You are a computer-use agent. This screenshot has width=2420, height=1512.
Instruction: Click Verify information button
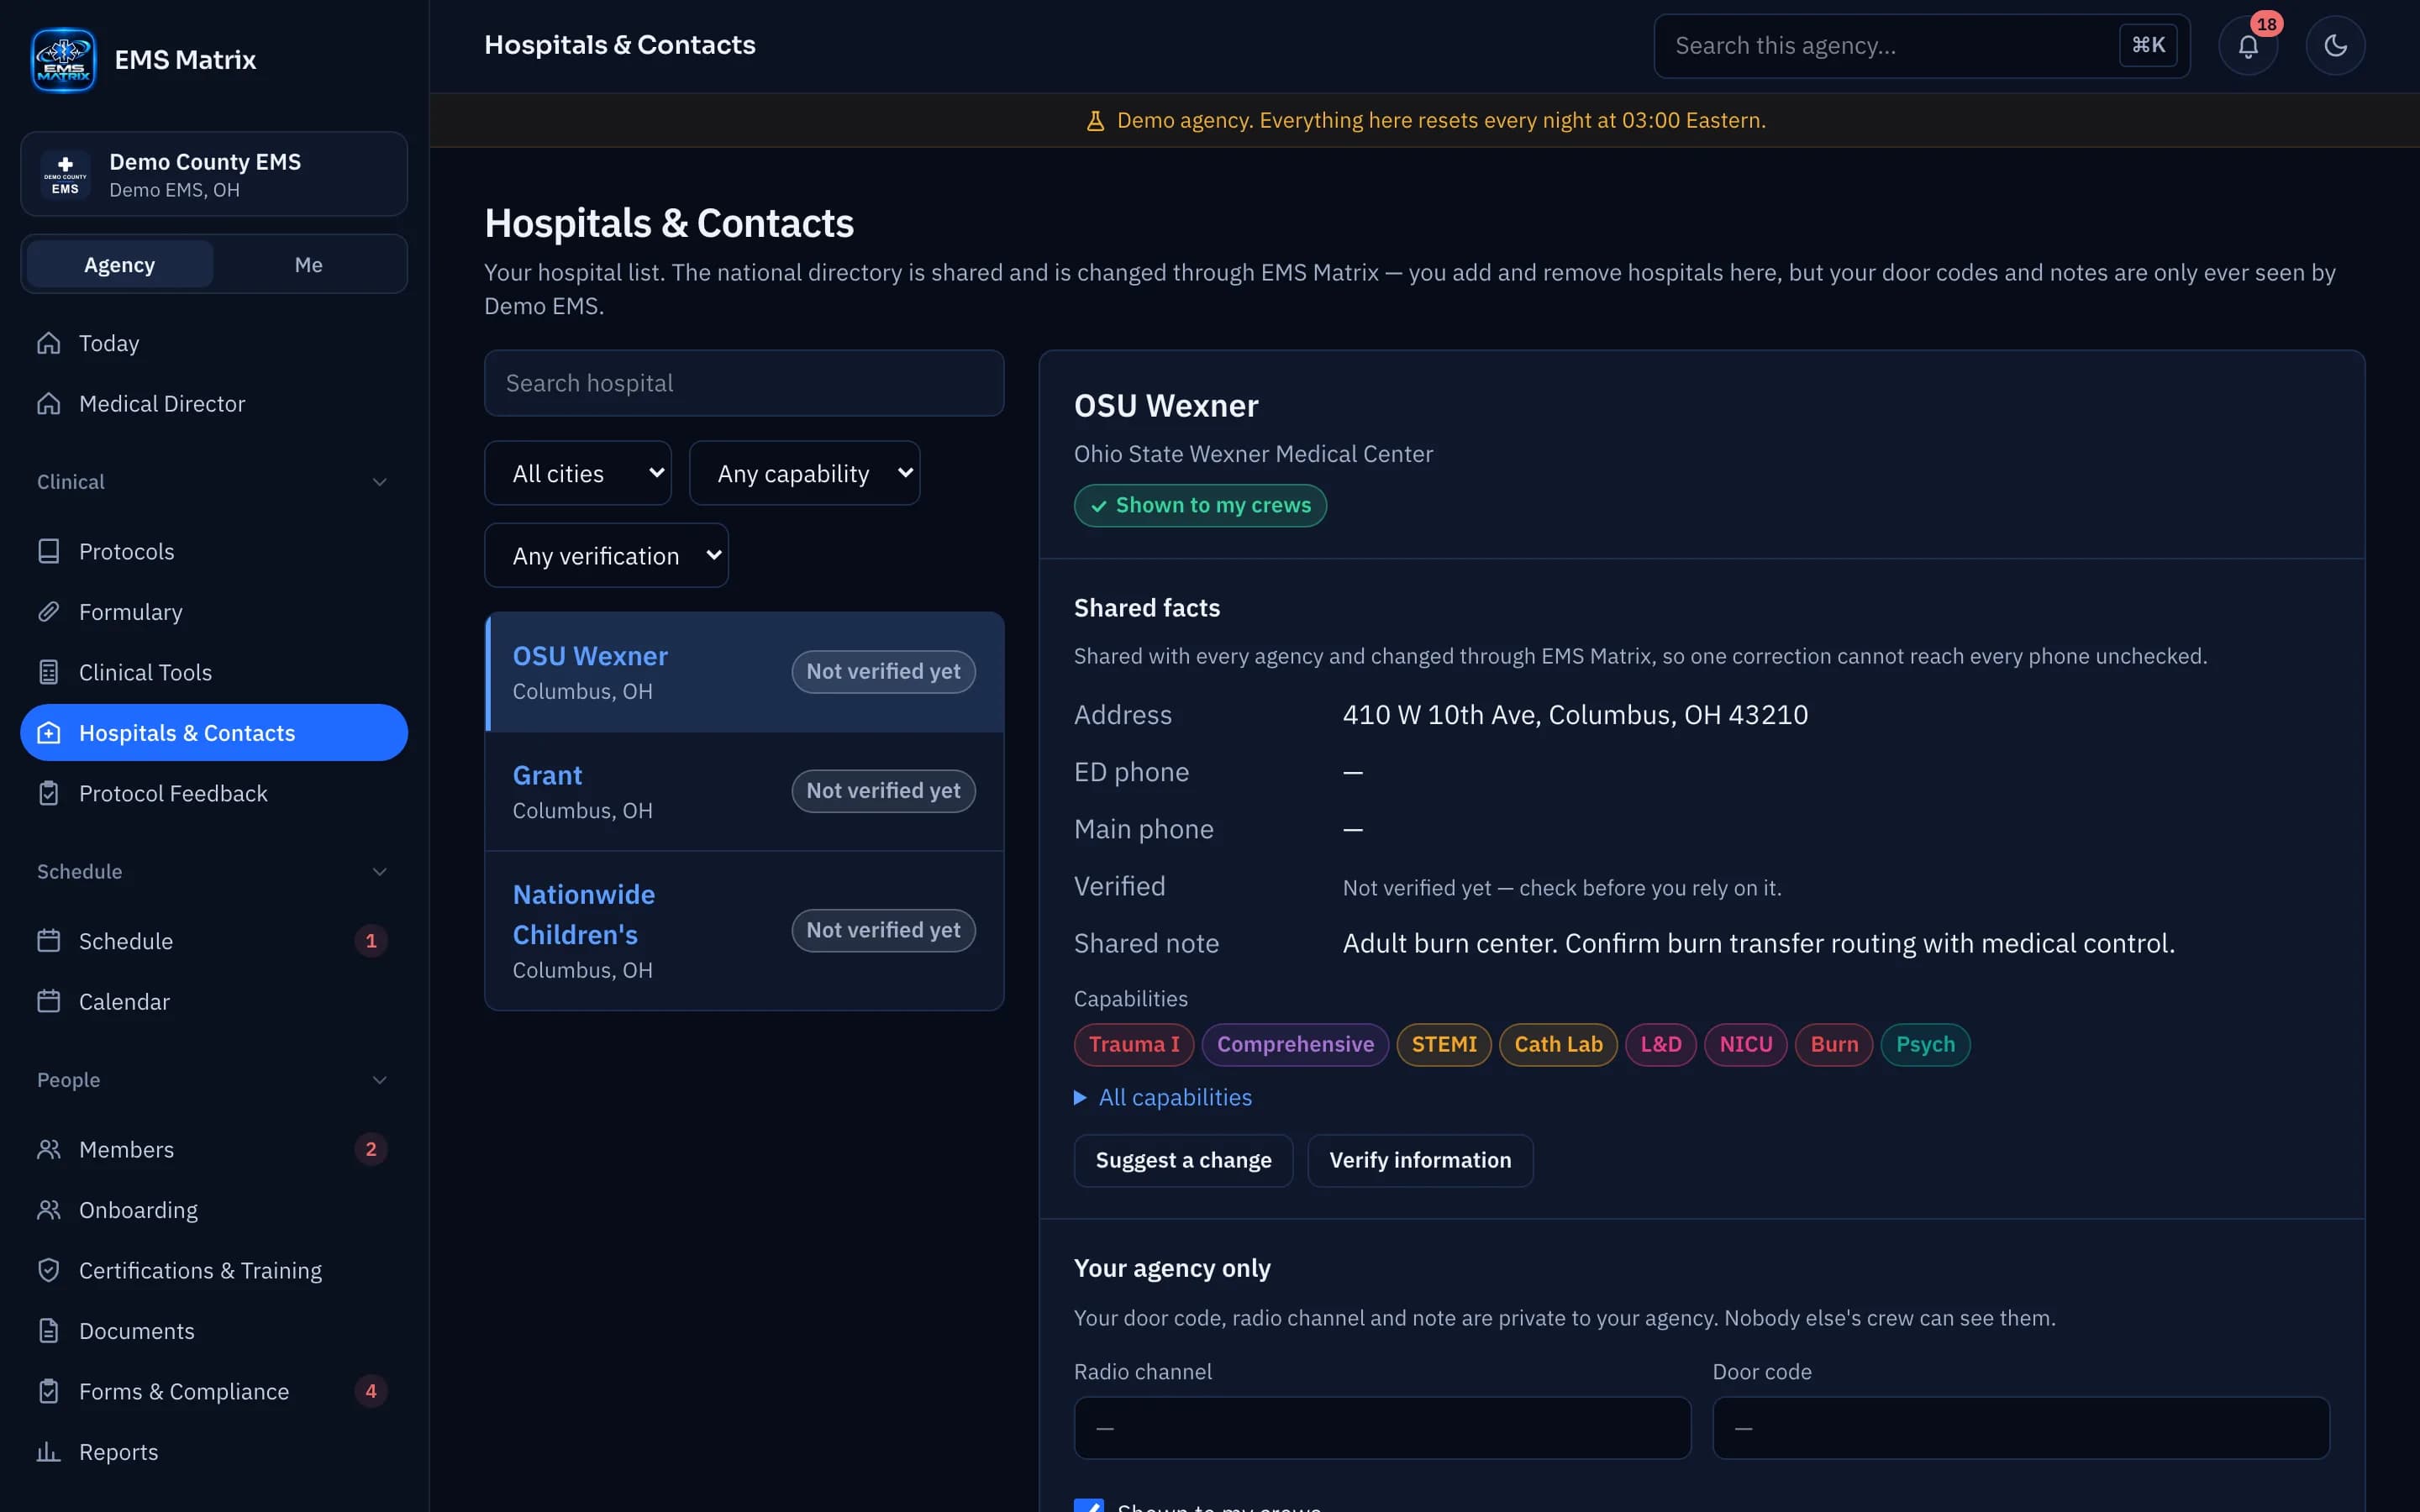1420,1160
